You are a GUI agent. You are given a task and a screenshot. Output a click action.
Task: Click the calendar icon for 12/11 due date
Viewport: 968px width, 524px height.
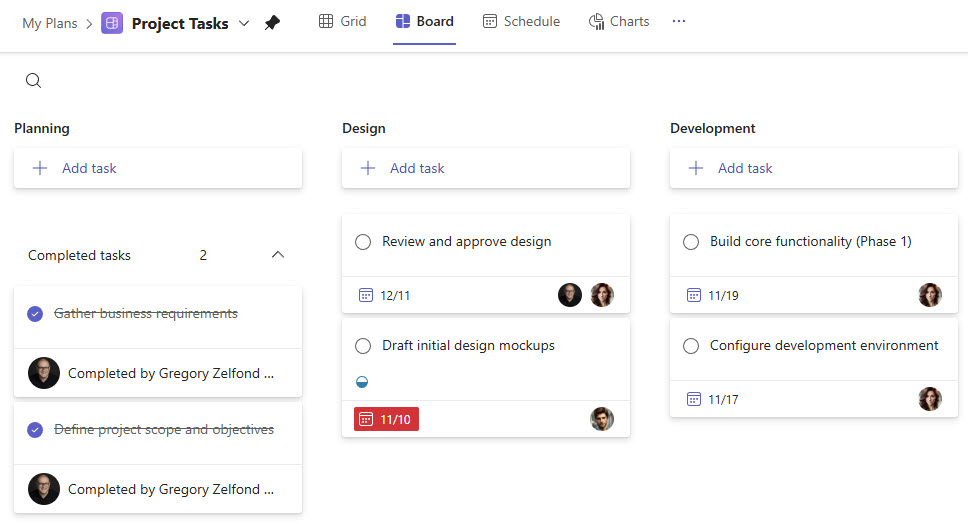pyautogui.click(x=365, y=295)
